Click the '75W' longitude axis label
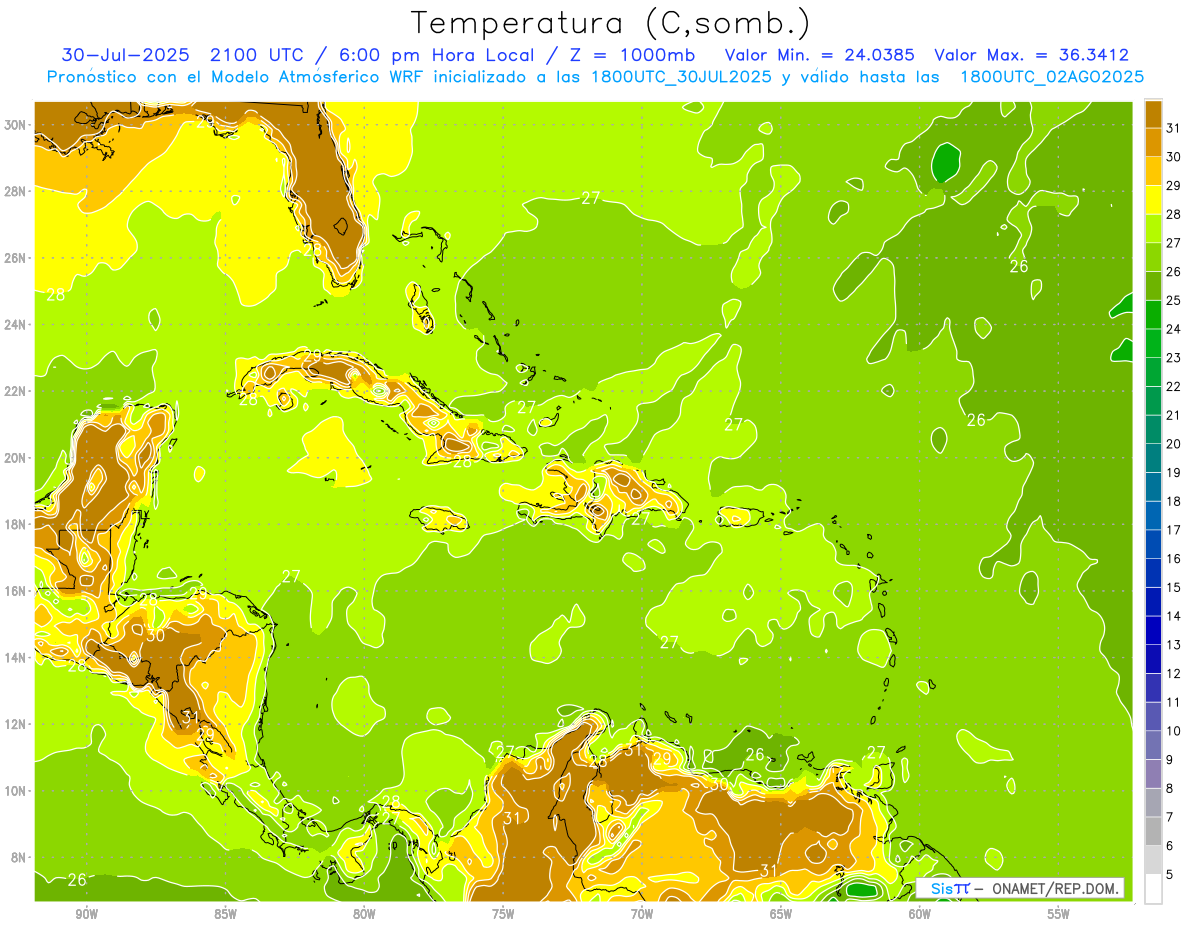This screenshot has height=927, width=1200. click(503, 914)
